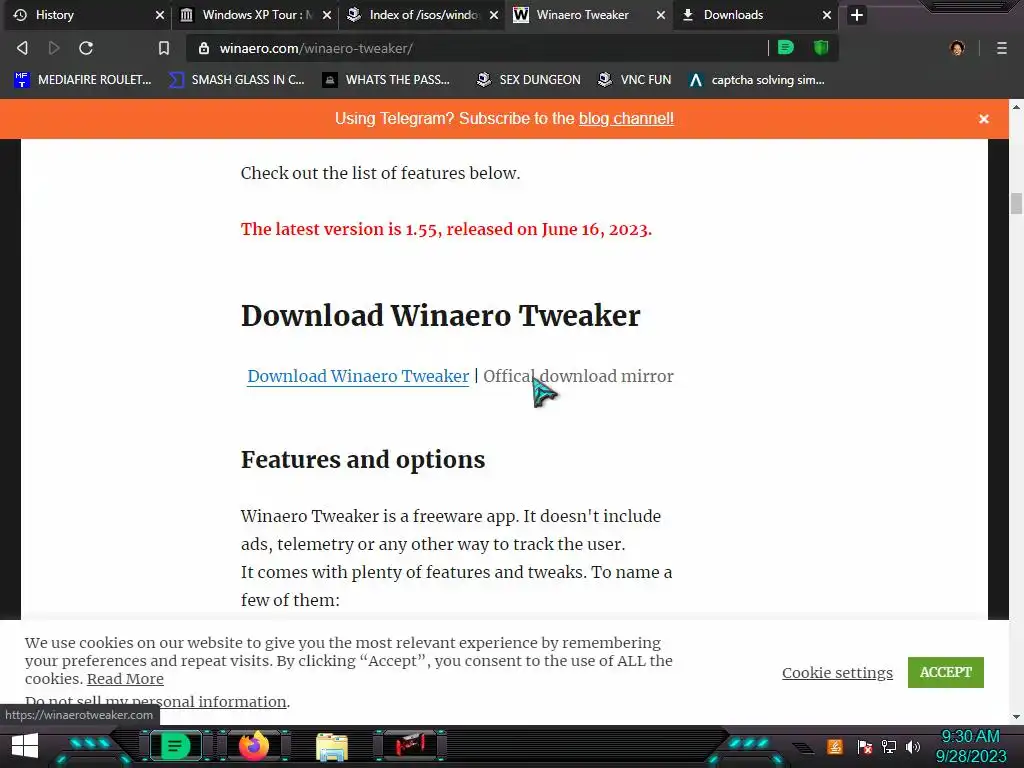Close the History tab
The image size is (1024, 768).
159,15
